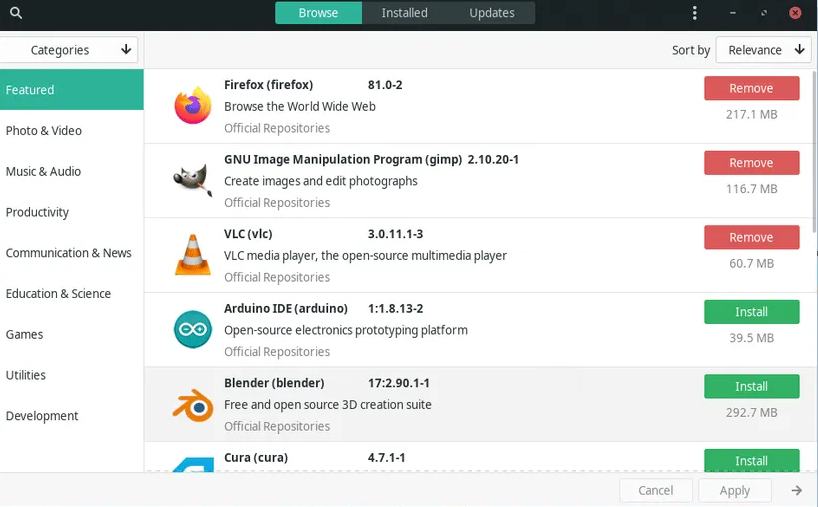
Task: Click the Firefox app icon
Action: [193, 105]
